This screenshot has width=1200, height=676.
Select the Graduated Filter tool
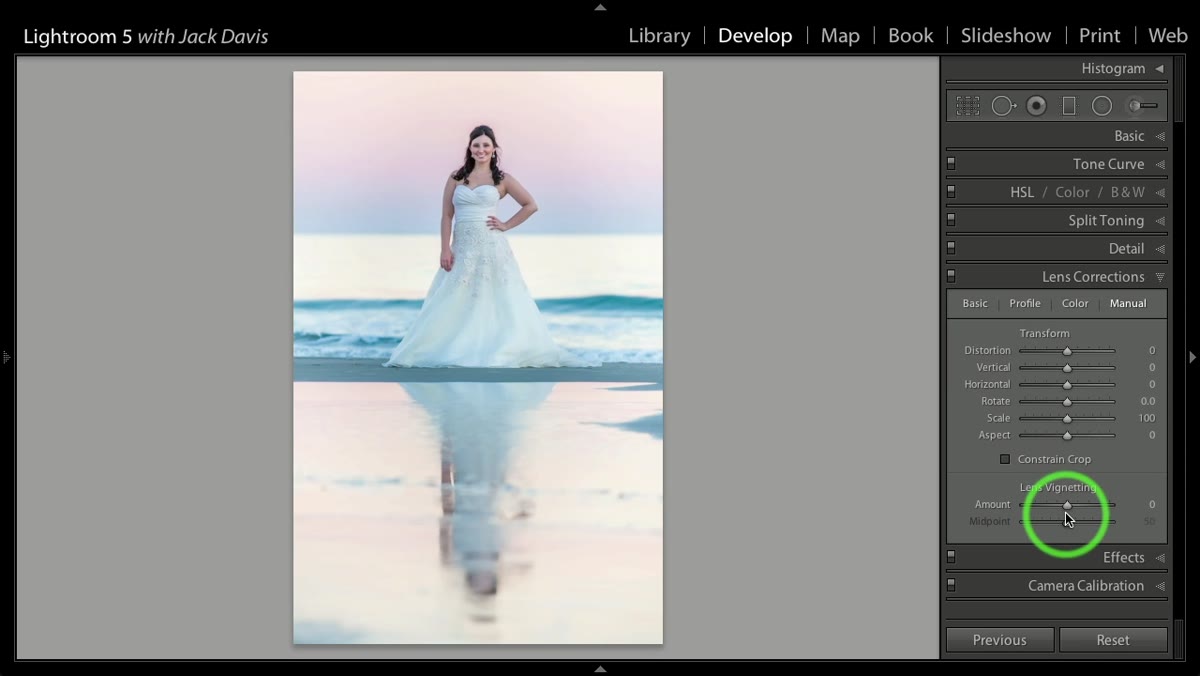click(1068, 105)
